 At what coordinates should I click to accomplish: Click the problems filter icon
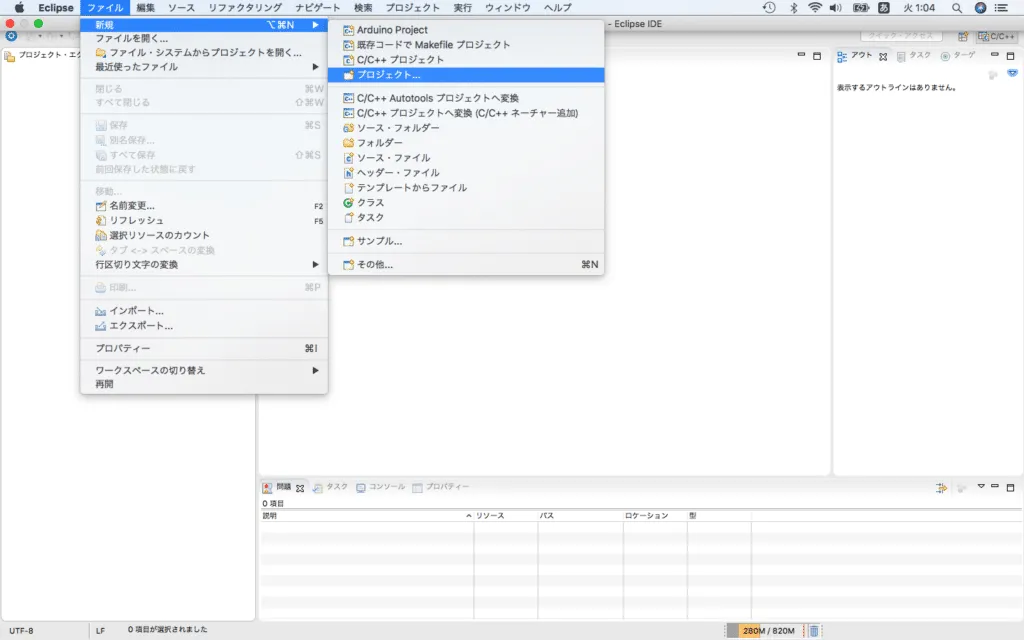point(941,488)
